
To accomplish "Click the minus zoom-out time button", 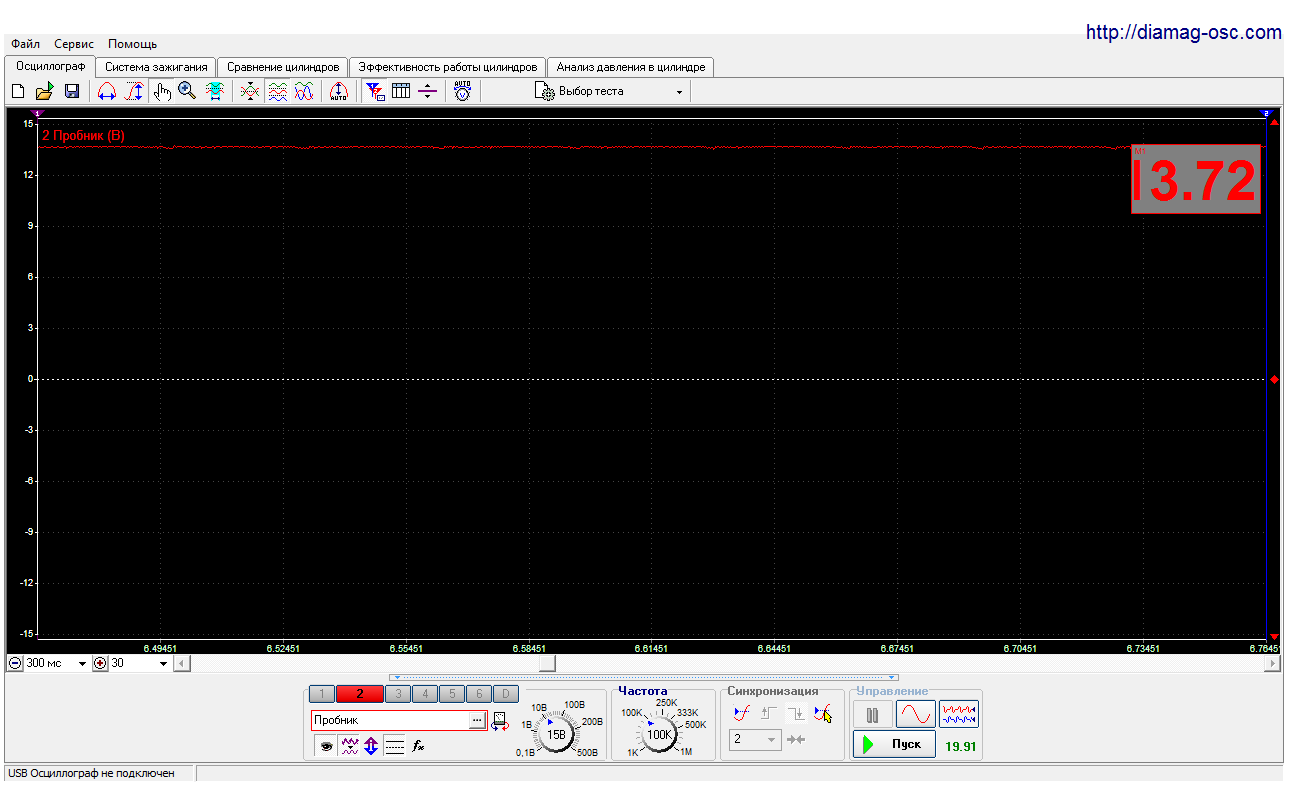I will point(15,663).
